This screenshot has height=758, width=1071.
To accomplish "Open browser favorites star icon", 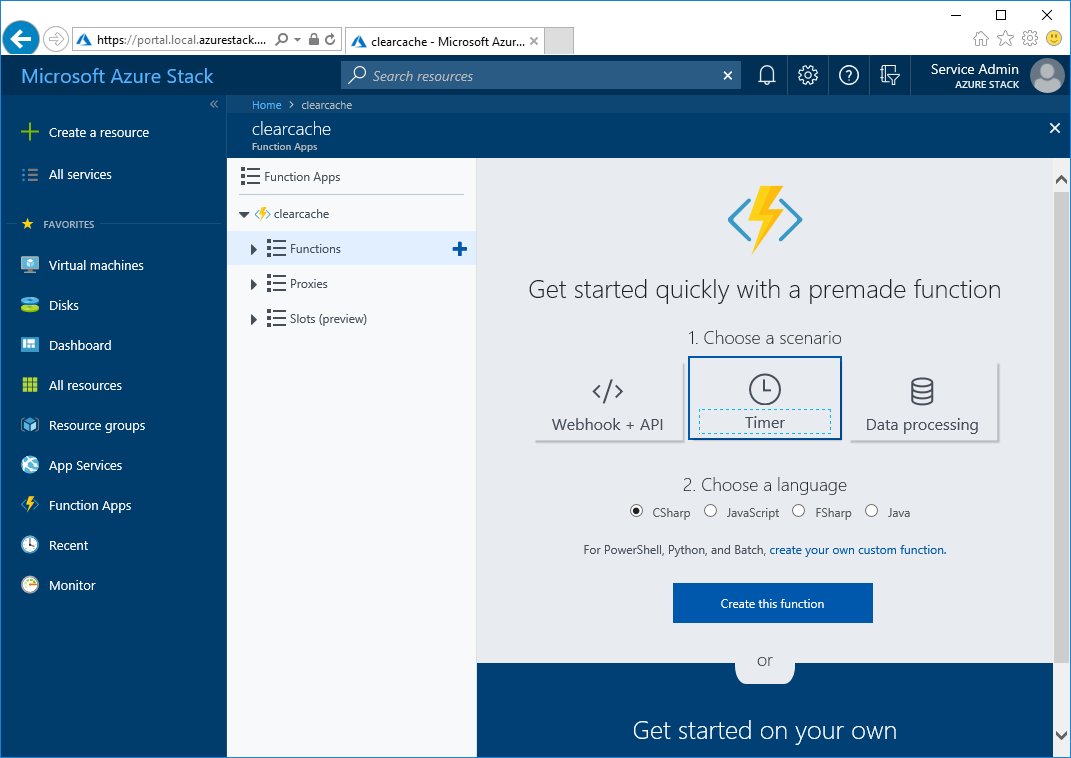I will [1005, 38].
